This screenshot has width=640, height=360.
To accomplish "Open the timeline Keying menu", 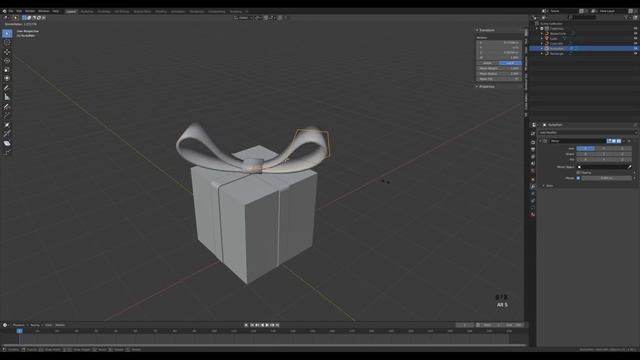I will [36, 325].
